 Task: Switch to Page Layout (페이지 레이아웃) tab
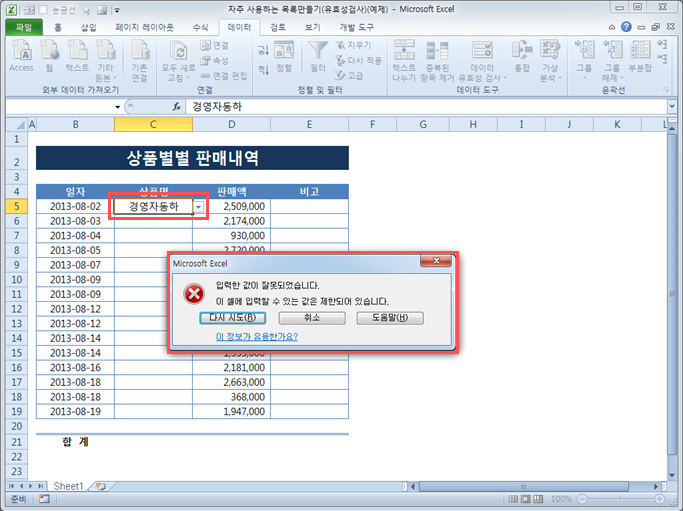[x=145, y=27]
